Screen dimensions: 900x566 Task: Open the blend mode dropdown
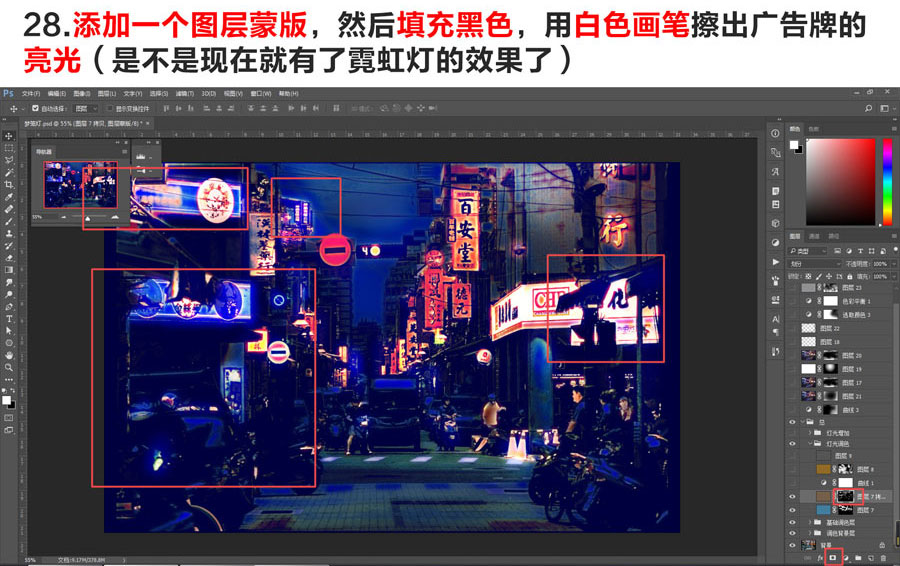point(815,264)
